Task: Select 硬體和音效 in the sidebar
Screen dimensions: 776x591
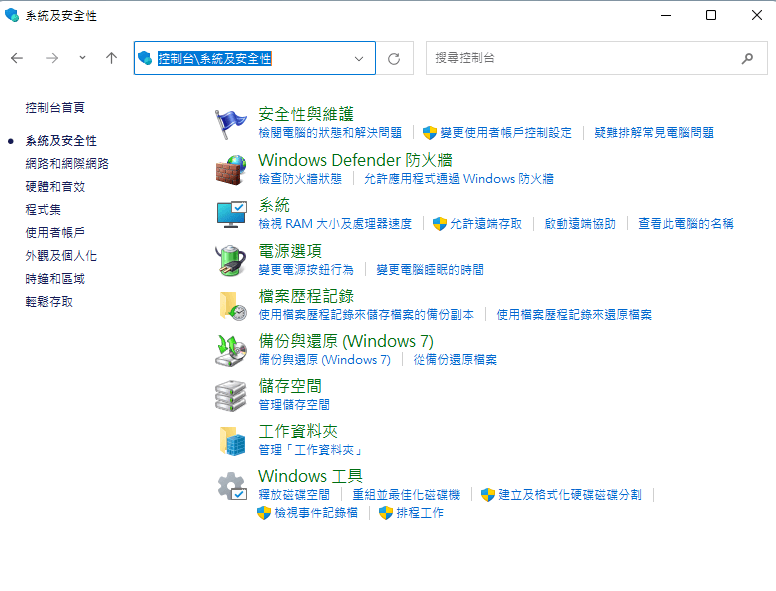Action: point(55,187)
